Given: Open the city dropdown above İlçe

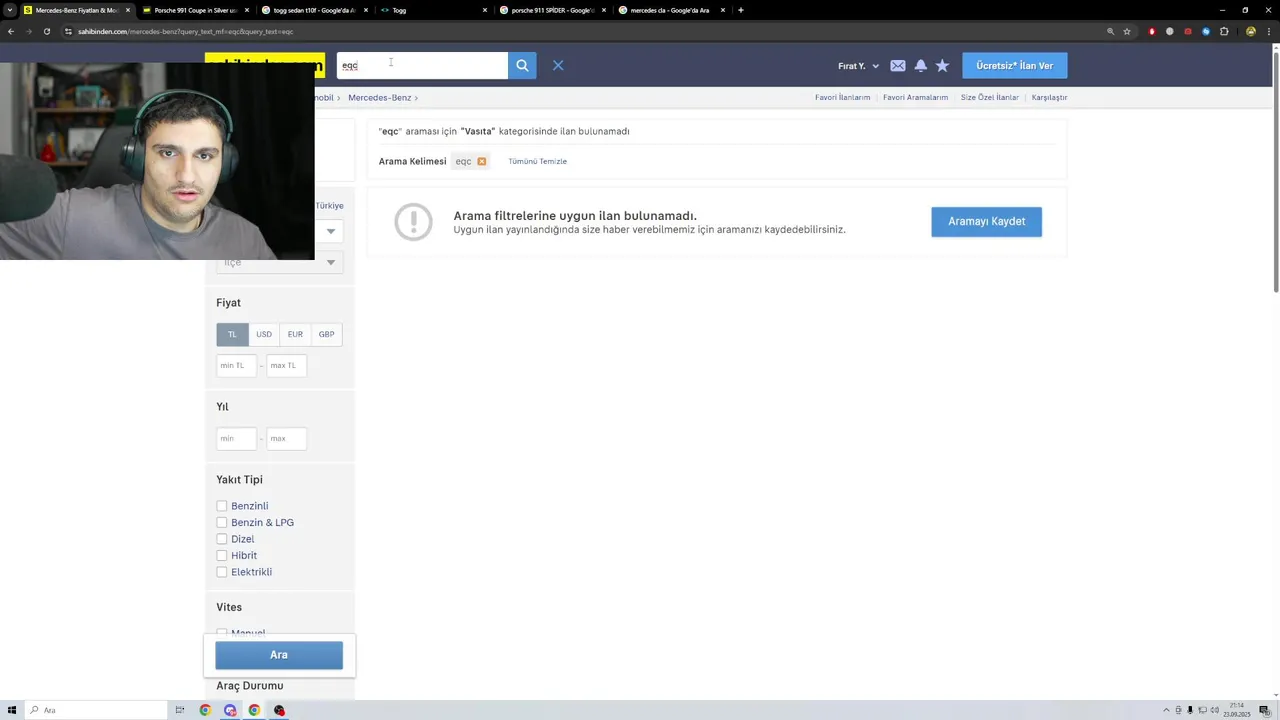Looking at the screenshot, I should coord(330,231).
